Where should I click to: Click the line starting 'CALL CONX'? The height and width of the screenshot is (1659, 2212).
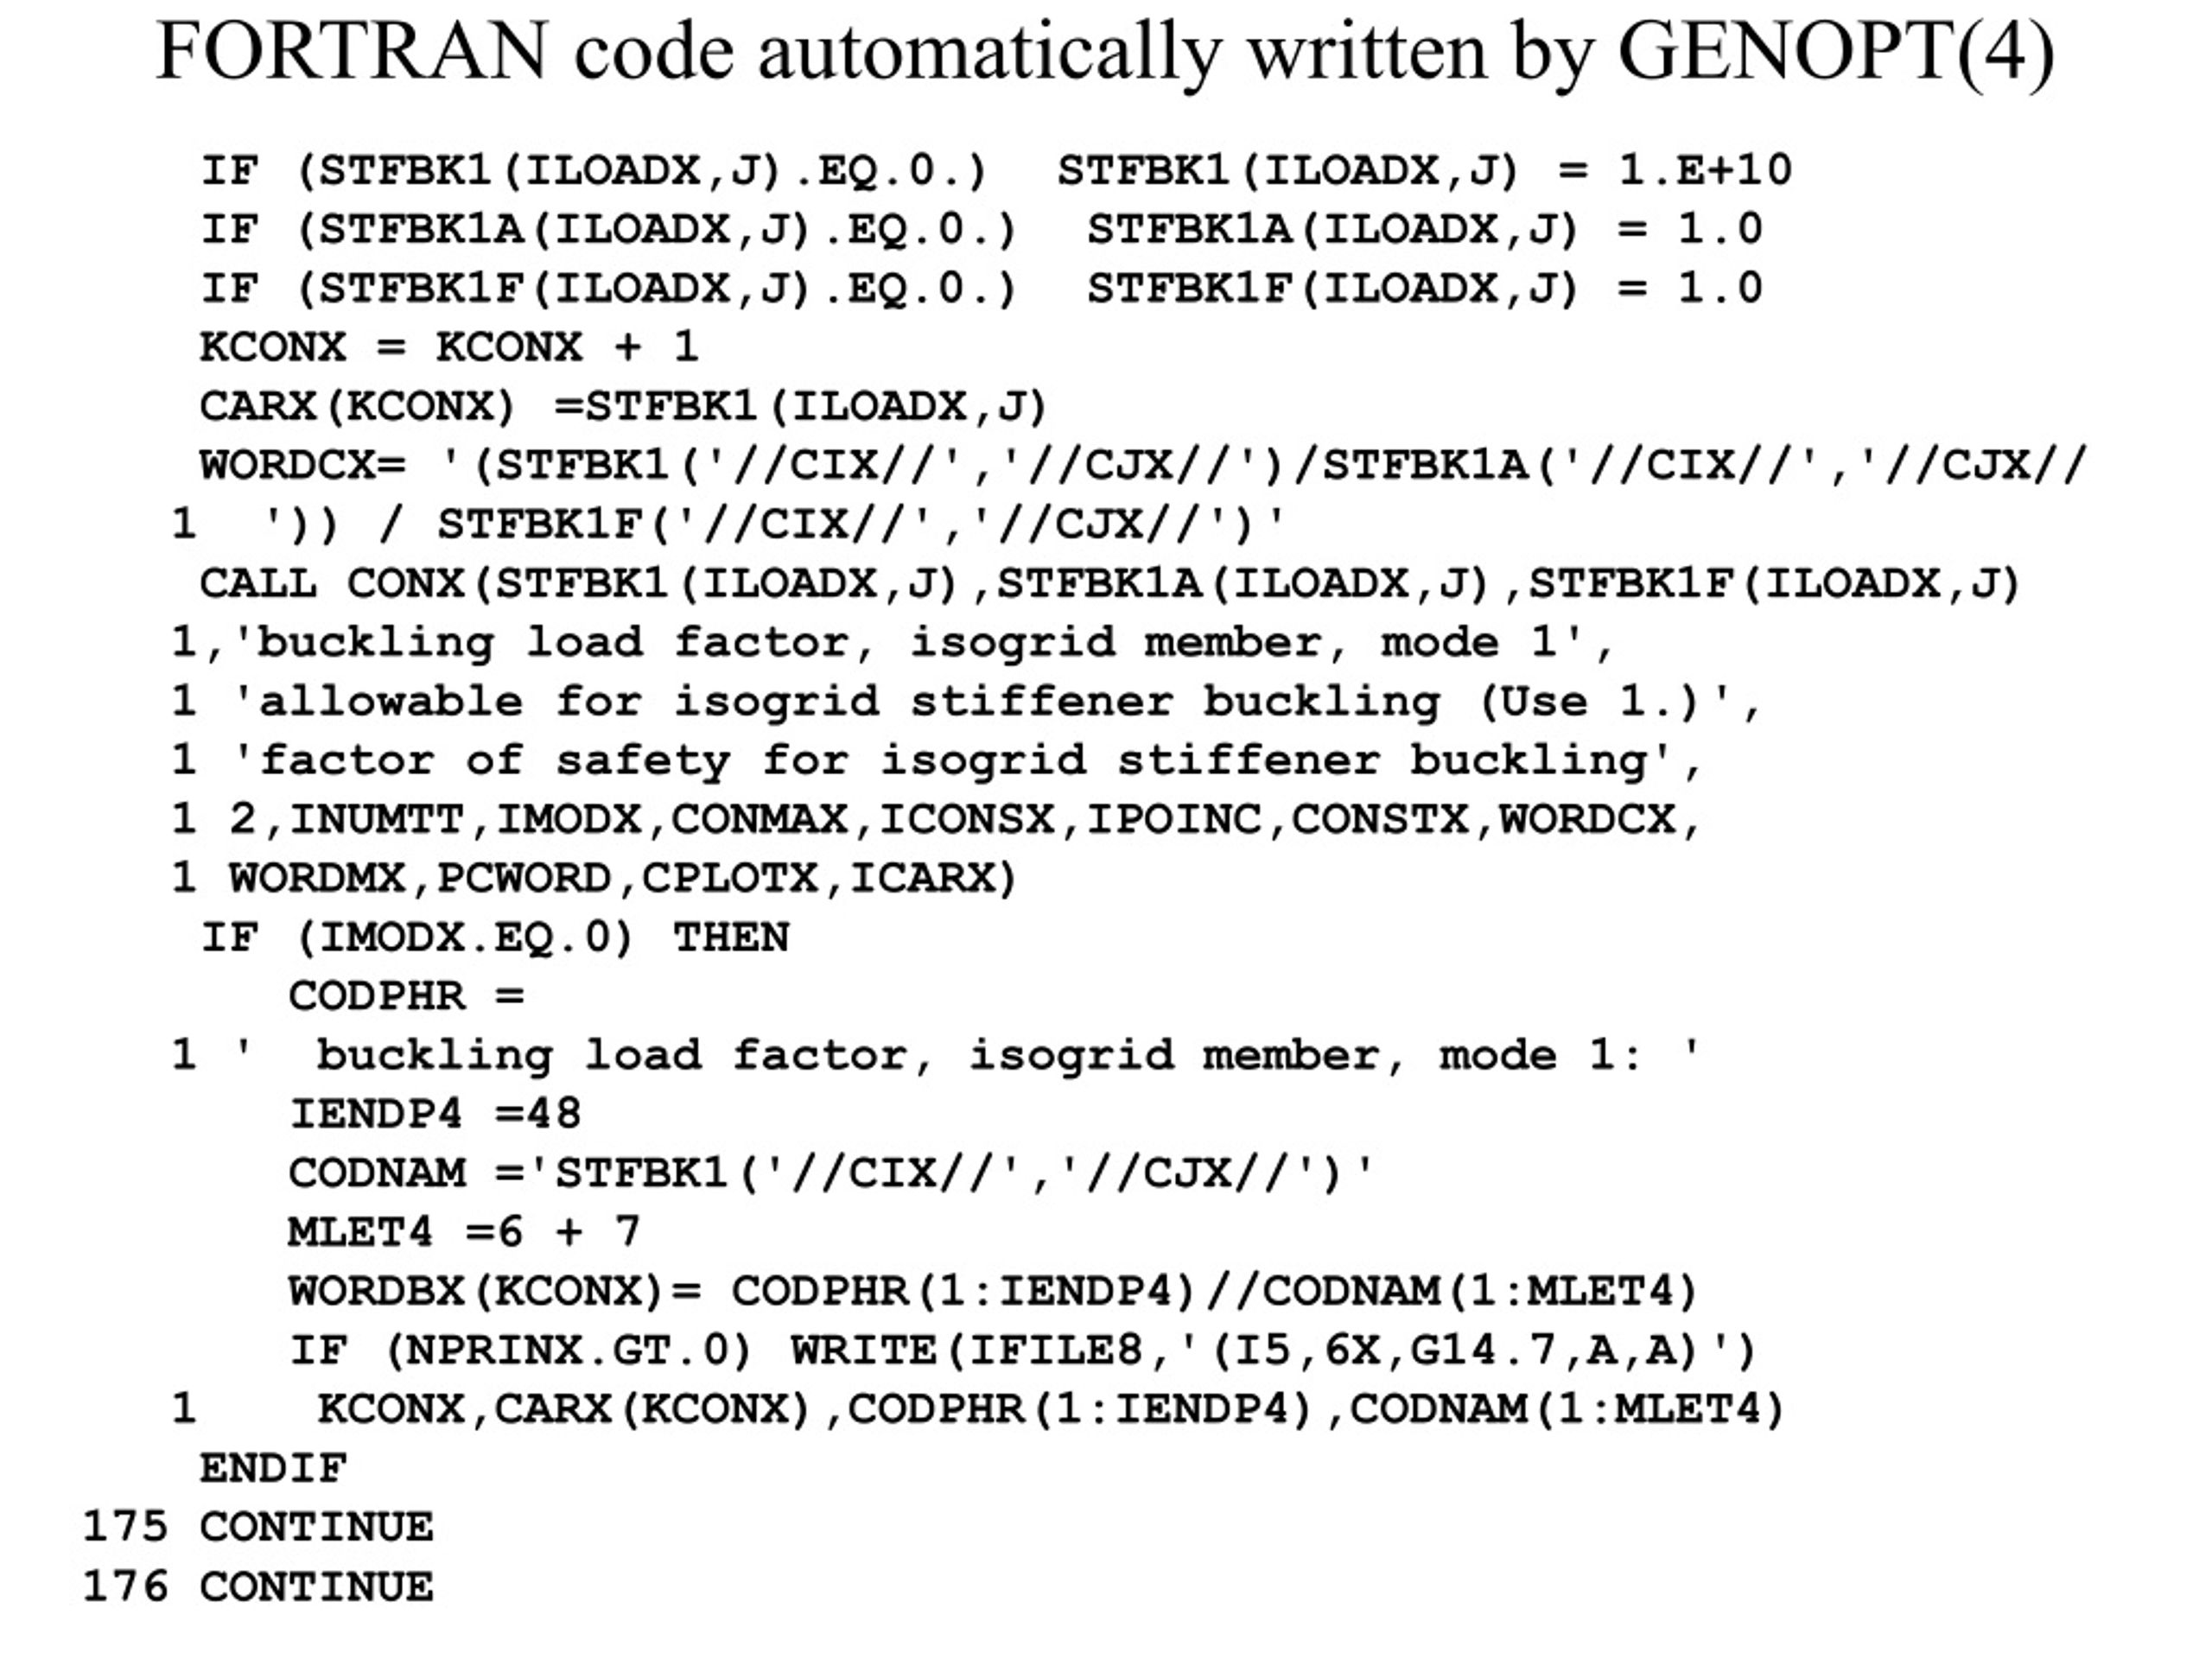coord(1111,583)
